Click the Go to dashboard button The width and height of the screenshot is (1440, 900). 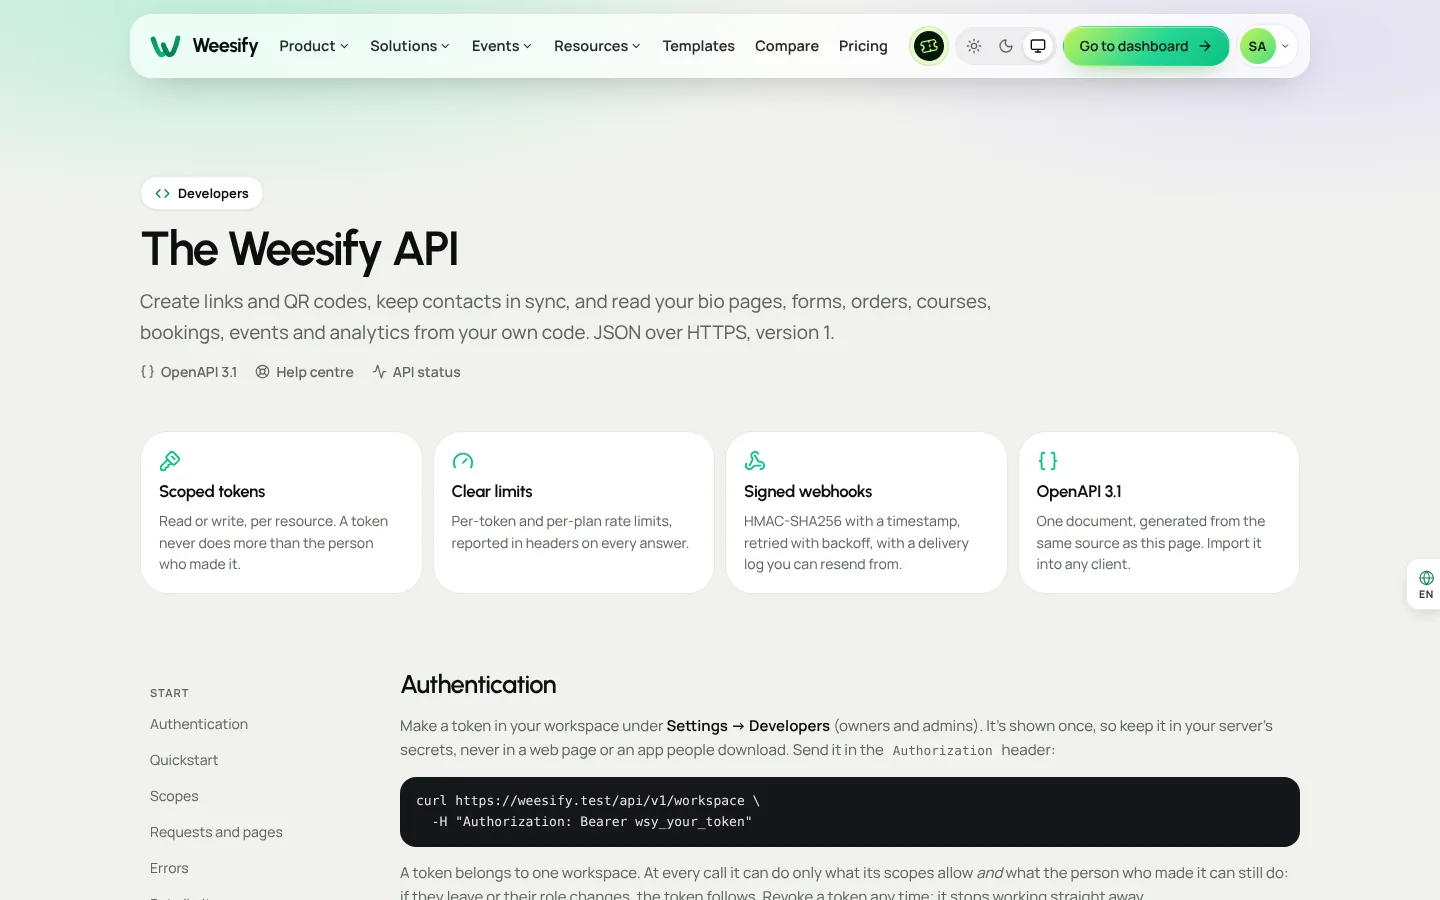[x=1146, y=46]
